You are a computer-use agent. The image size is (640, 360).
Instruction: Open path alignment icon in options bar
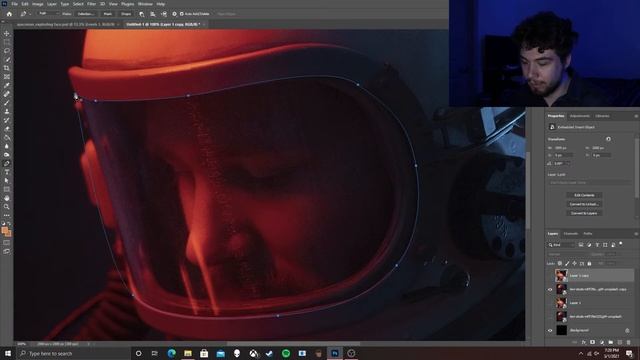click(x=153, y=14)
